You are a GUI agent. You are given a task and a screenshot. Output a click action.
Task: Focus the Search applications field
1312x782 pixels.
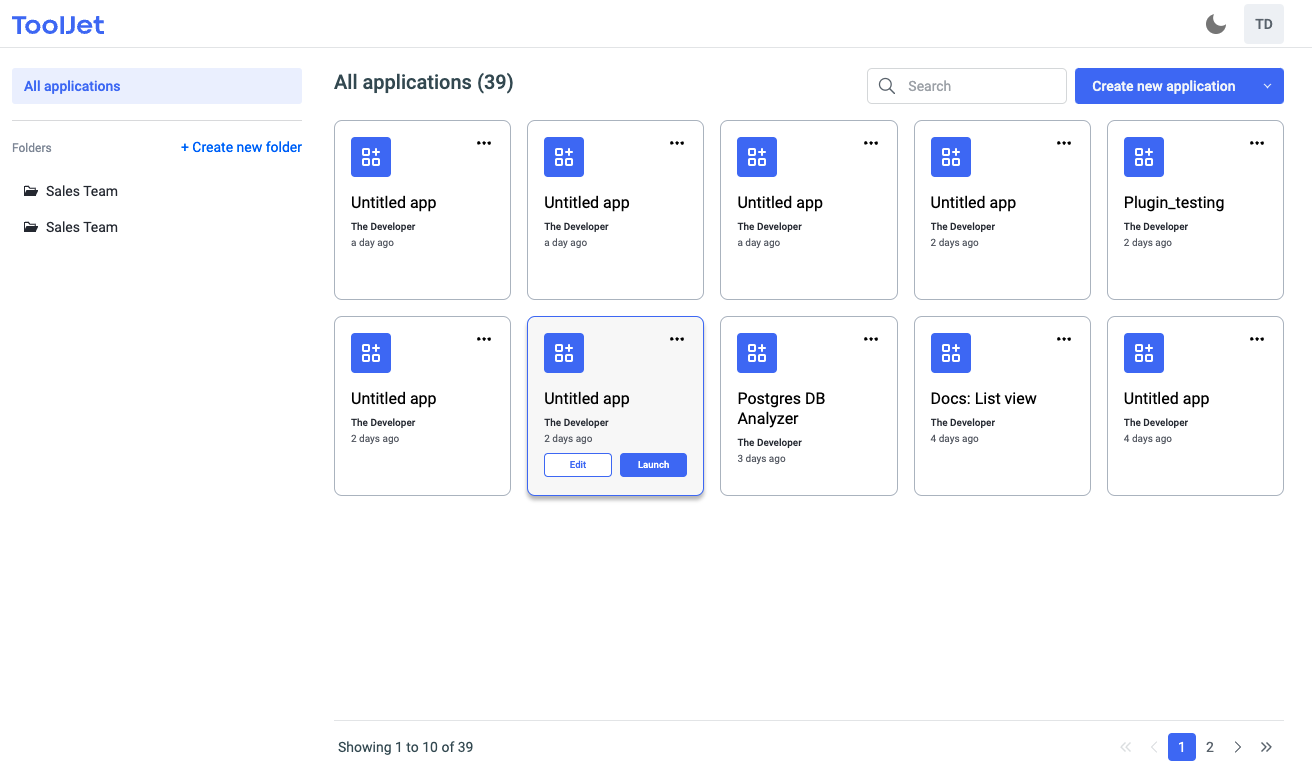[980, 86]
